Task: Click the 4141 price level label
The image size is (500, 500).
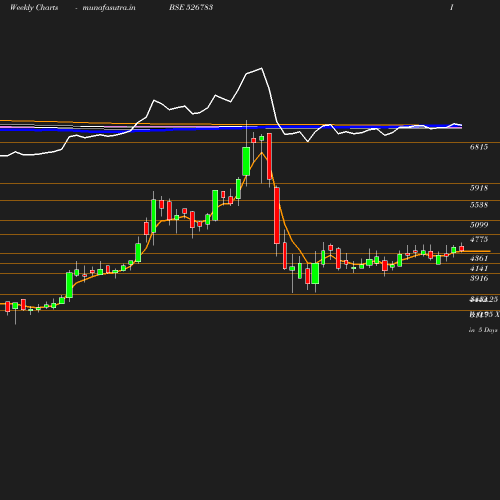Action: tap(479, 268)
